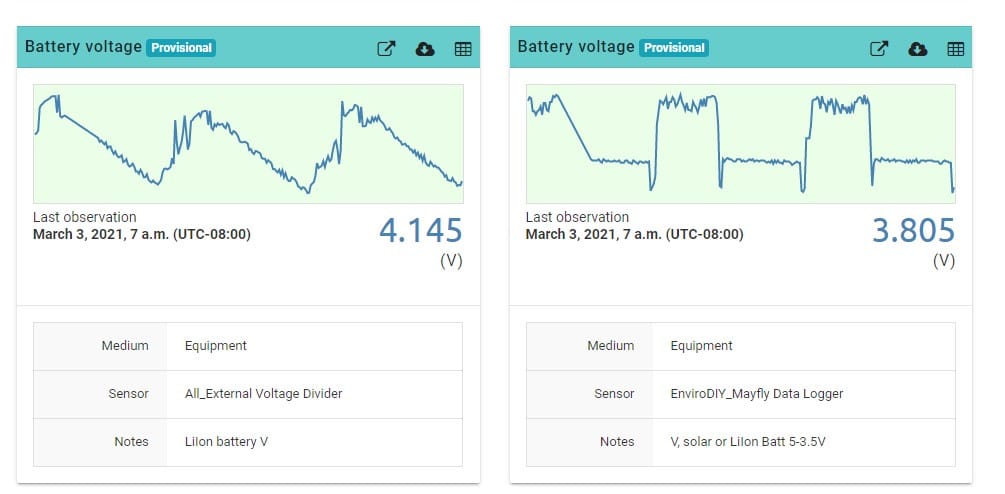The image size is (1005, 494).
Task: Click the sparkline chart above the 3.805 reading
Action: click(740, 143)
